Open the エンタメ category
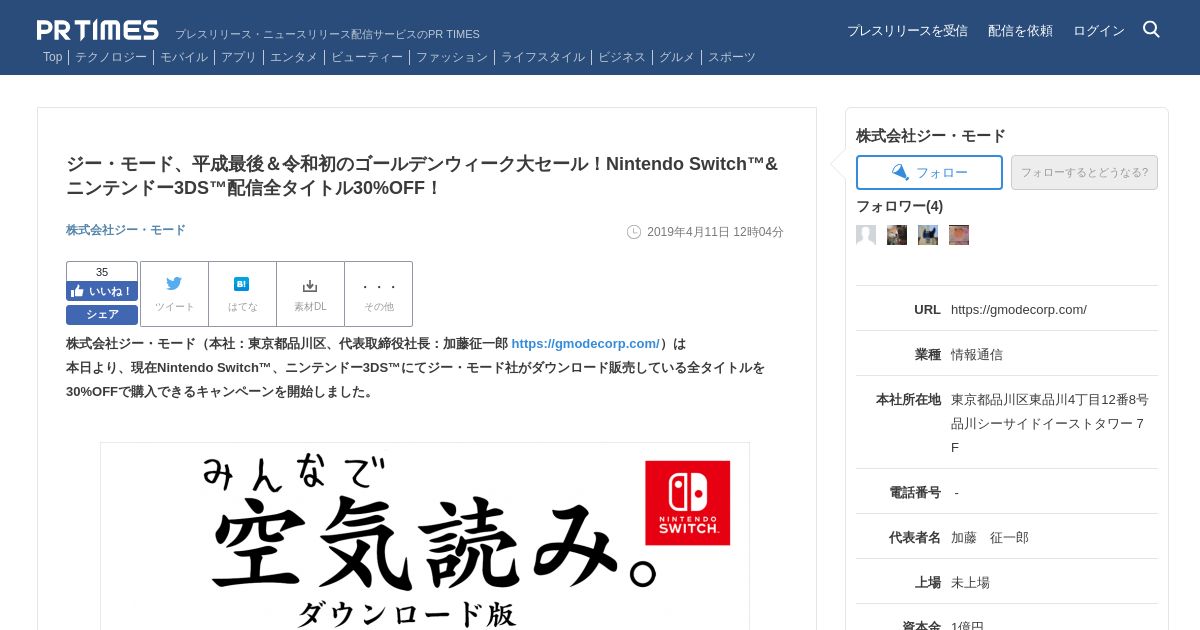Image resolution: width=1200 pixels, height=630 pixels. point(294,57)
